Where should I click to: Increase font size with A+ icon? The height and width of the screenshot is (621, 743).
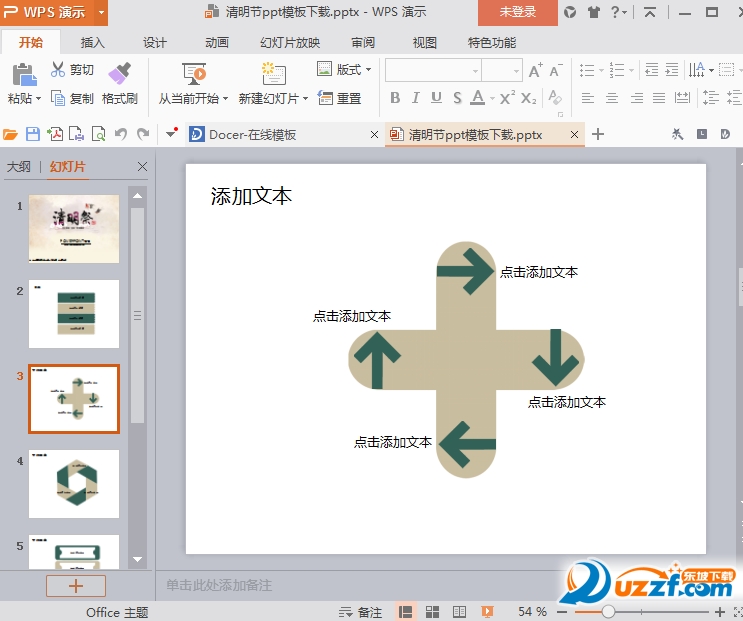pyautogui.click(x=535, y=71)
